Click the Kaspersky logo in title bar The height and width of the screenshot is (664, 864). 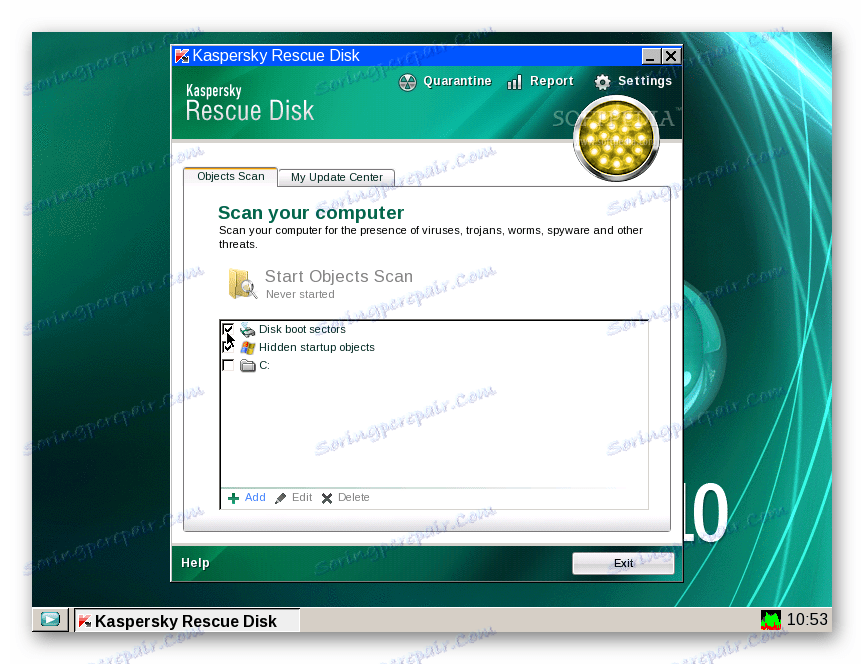181,56
